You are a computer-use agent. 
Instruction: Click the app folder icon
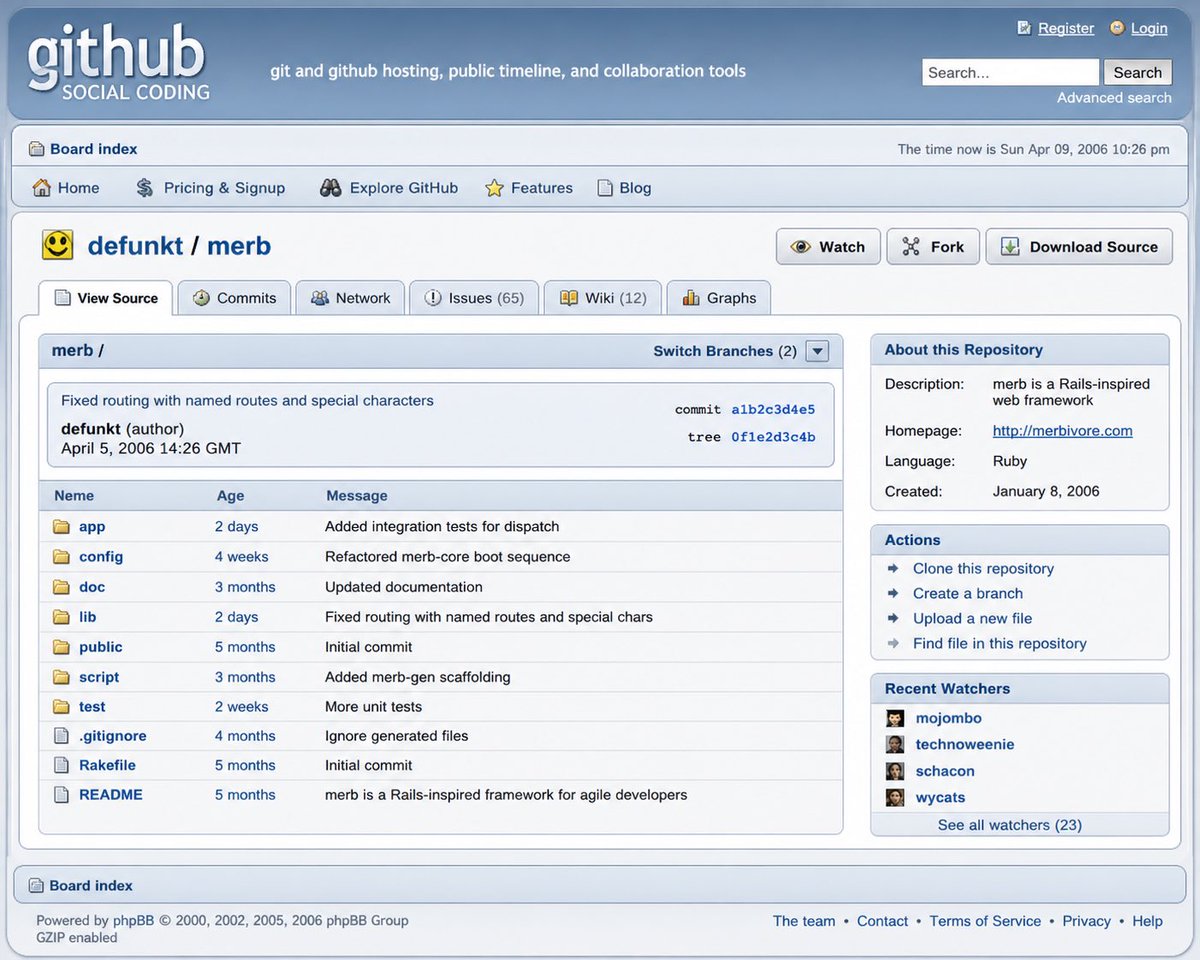[61, 527]
